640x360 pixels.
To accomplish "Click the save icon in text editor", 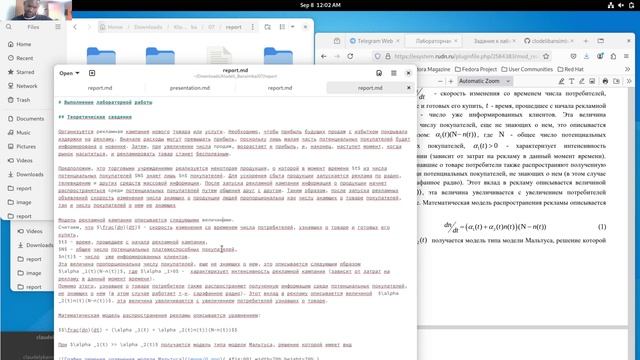I will [379, 73].
